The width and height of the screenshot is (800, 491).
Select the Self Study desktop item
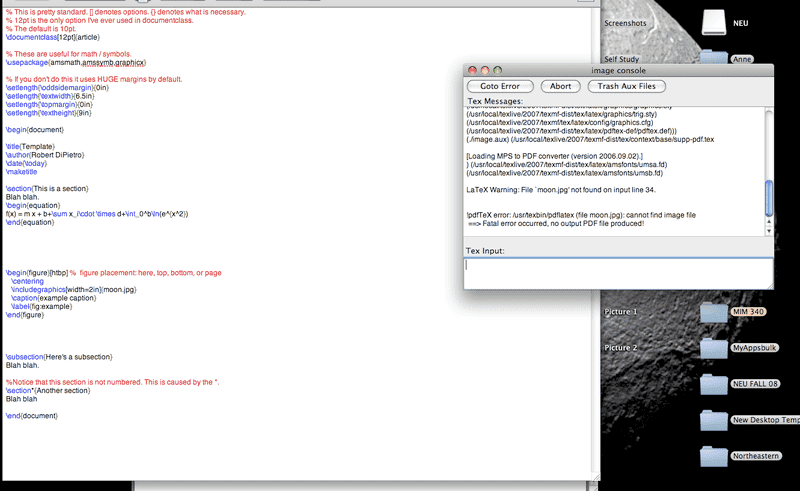[622, 61]
